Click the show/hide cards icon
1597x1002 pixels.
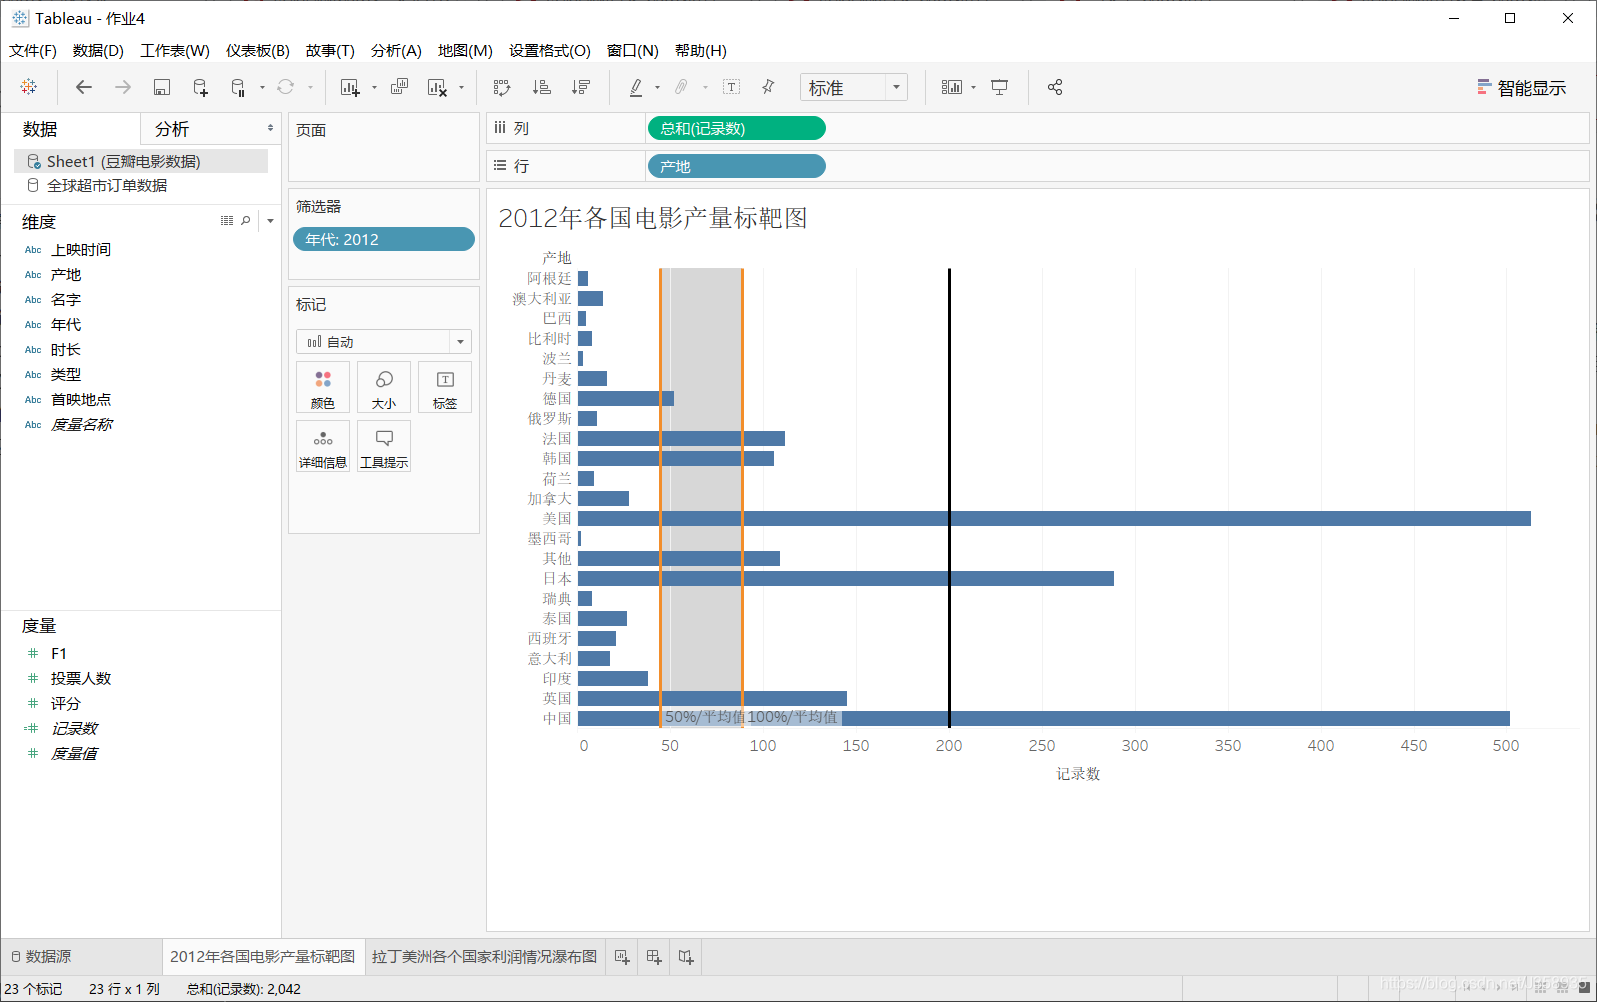[952, 87]
